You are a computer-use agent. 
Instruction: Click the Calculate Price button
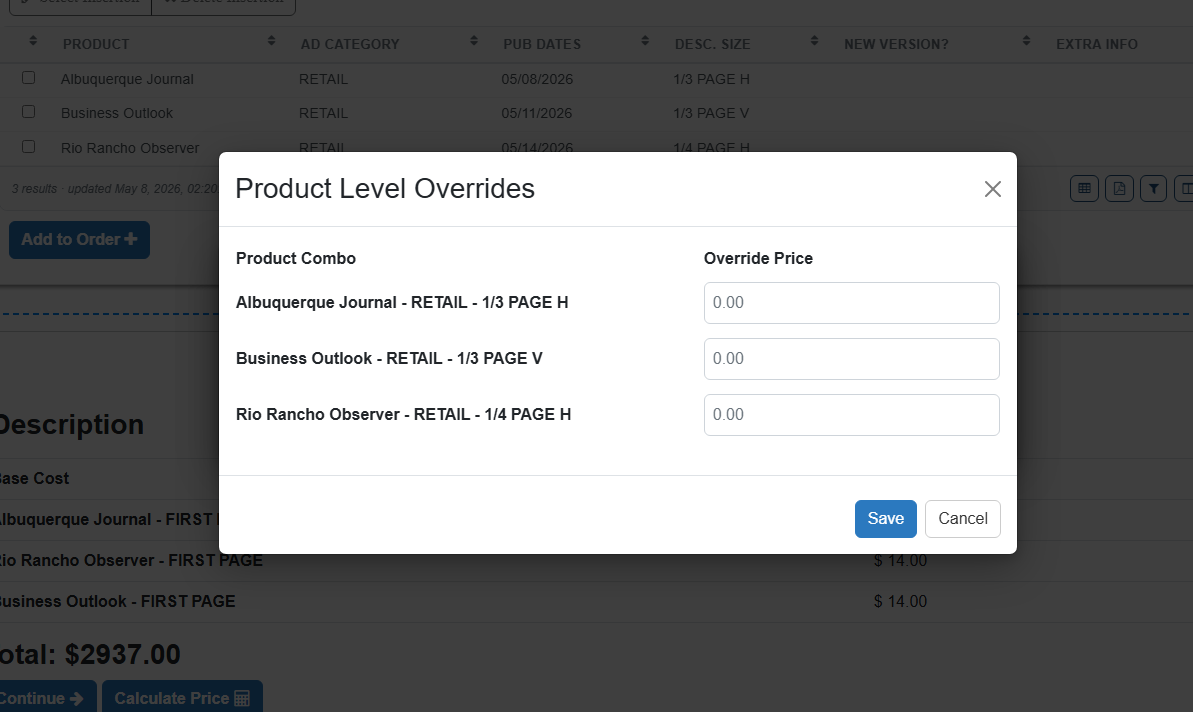click(x=183, y=698)
